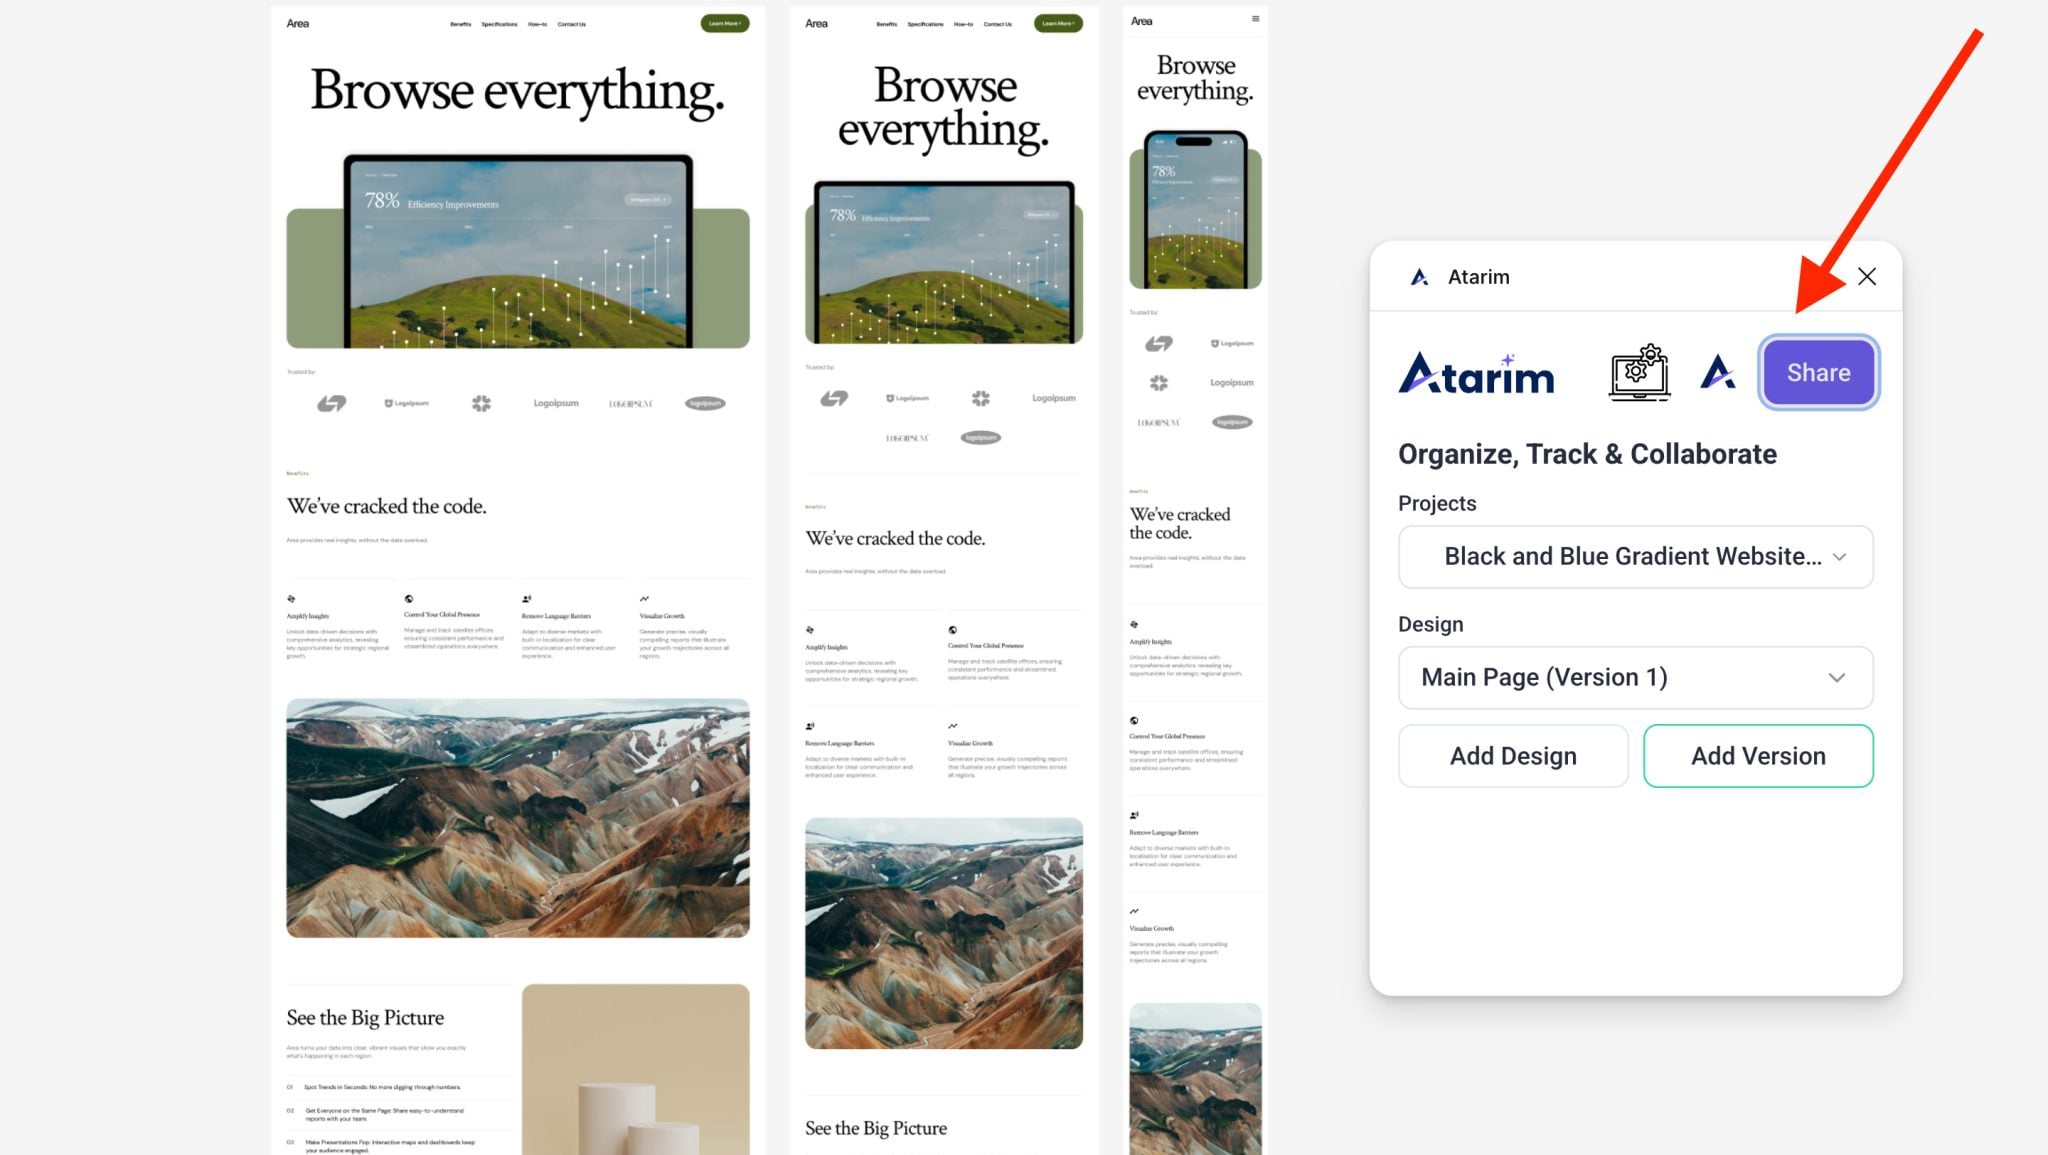Viewport: 2048px width, 1155px height.
Task: Click the small Atarim 'A' icon beside Share
Action: click(x=1717, y=373)
